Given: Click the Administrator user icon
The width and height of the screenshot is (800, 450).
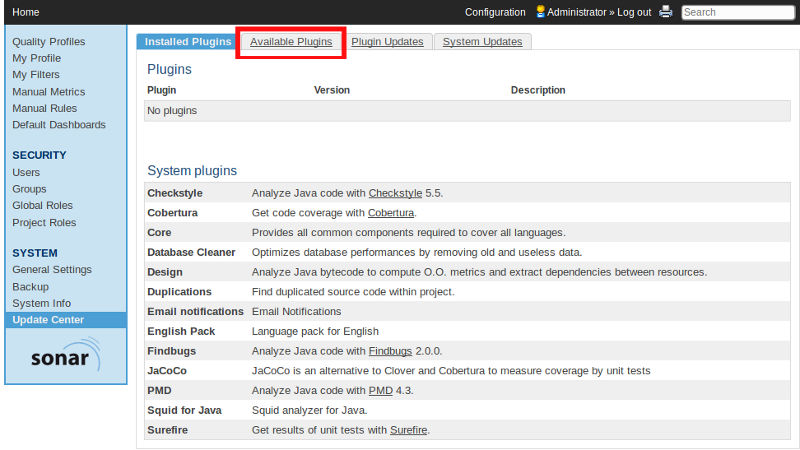Looking at the screenshot, I should 540,12.
